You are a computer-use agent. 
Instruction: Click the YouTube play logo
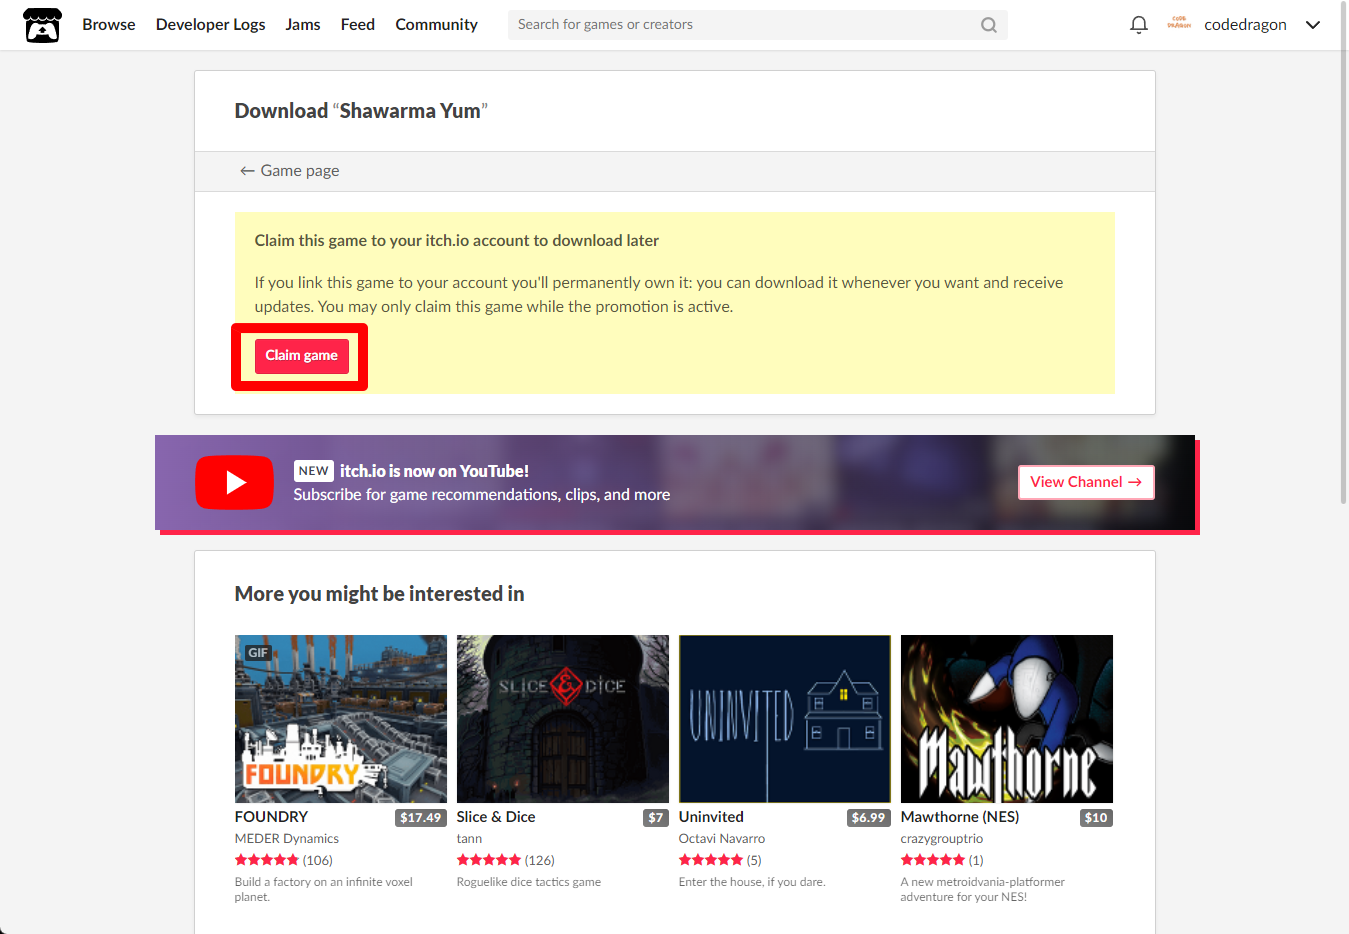click(x=234, y=482)
